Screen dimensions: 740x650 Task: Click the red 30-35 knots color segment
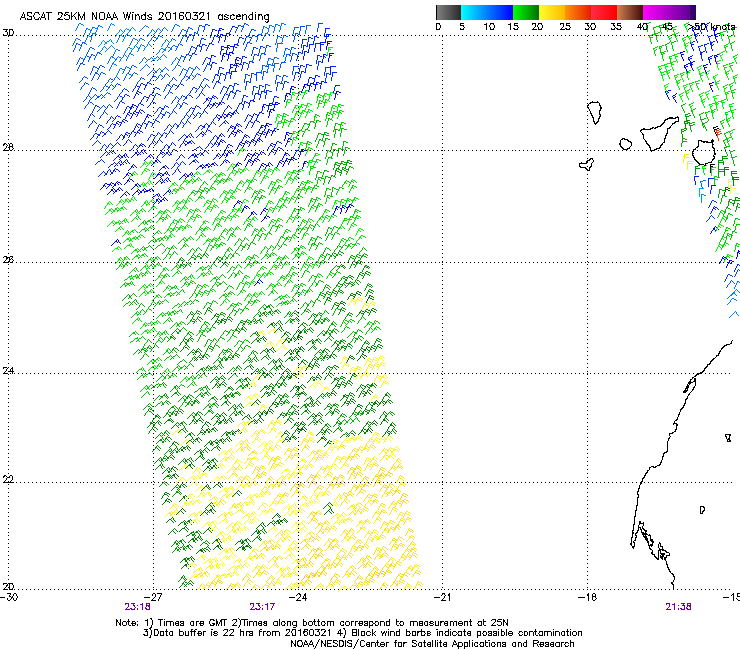604,12
